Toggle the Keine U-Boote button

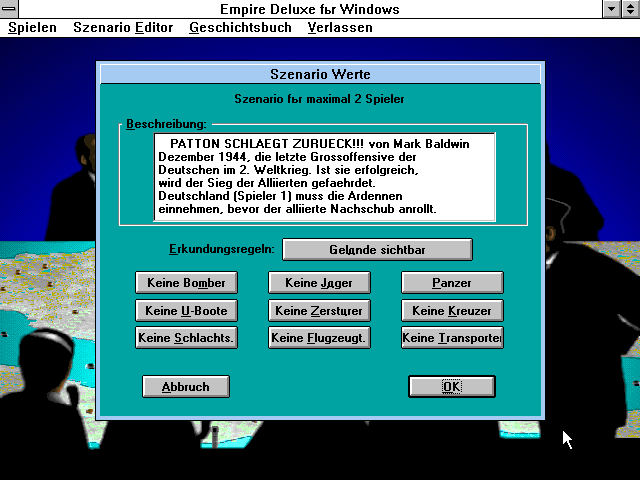186,311
